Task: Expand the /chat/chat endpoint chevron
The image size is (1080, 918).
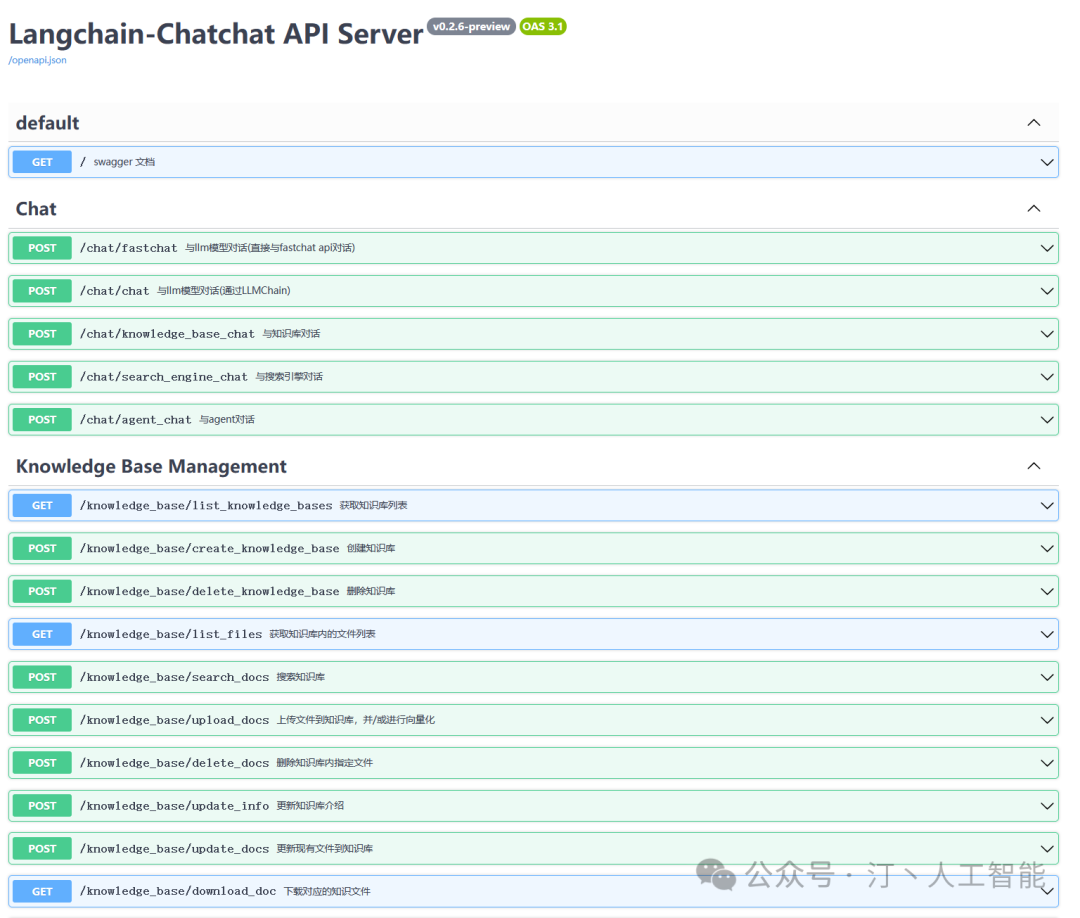Action: point(1046,291)
